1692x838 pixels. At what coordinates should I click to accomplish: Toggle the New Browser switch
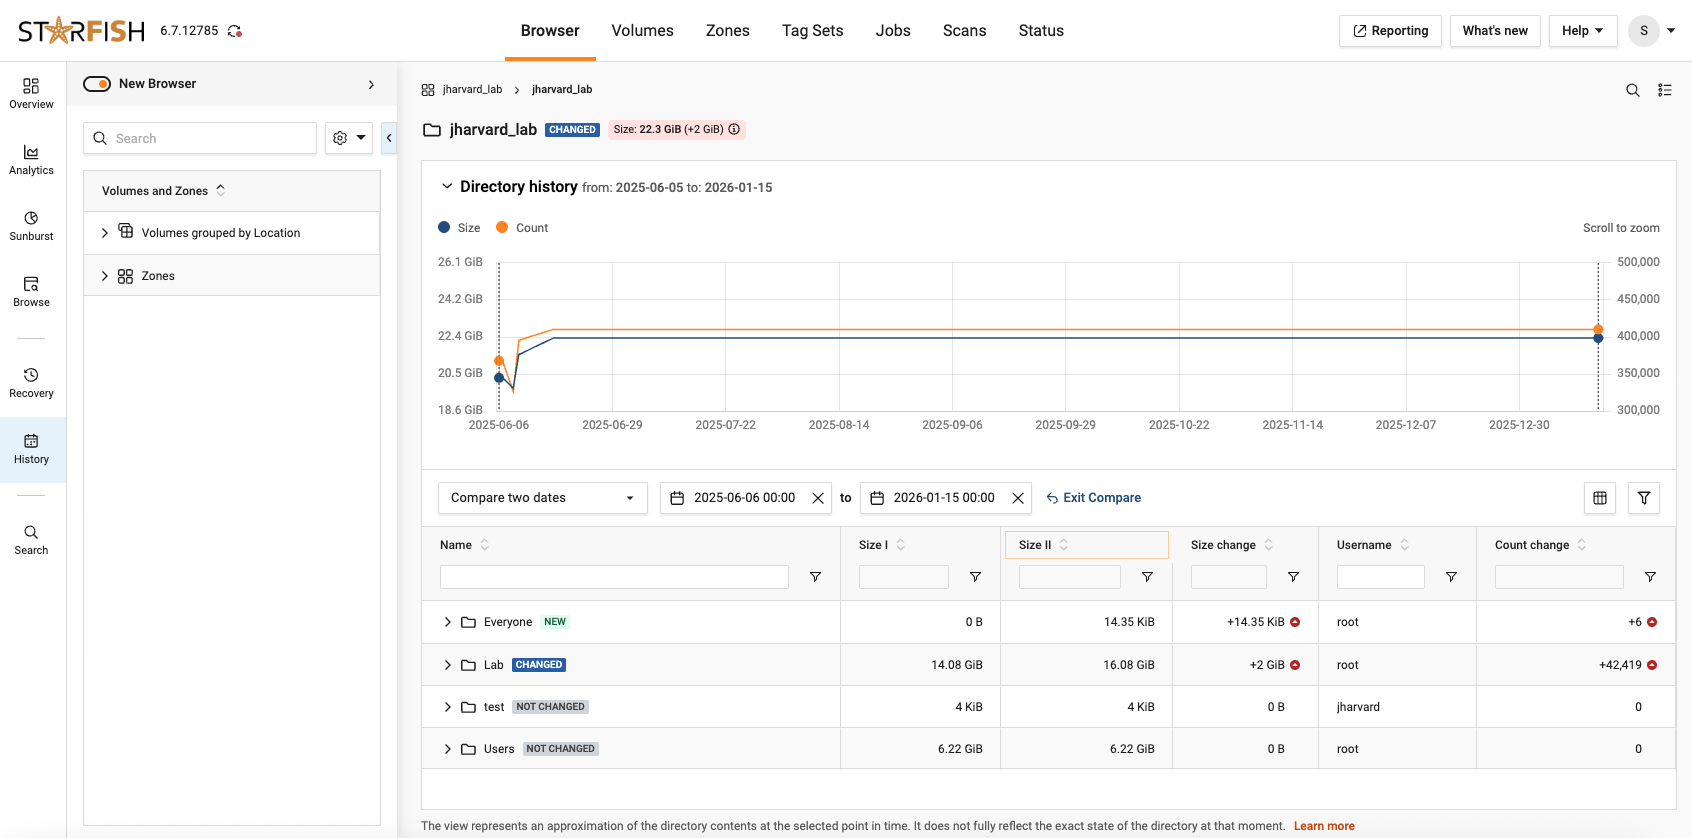point(97,84)
